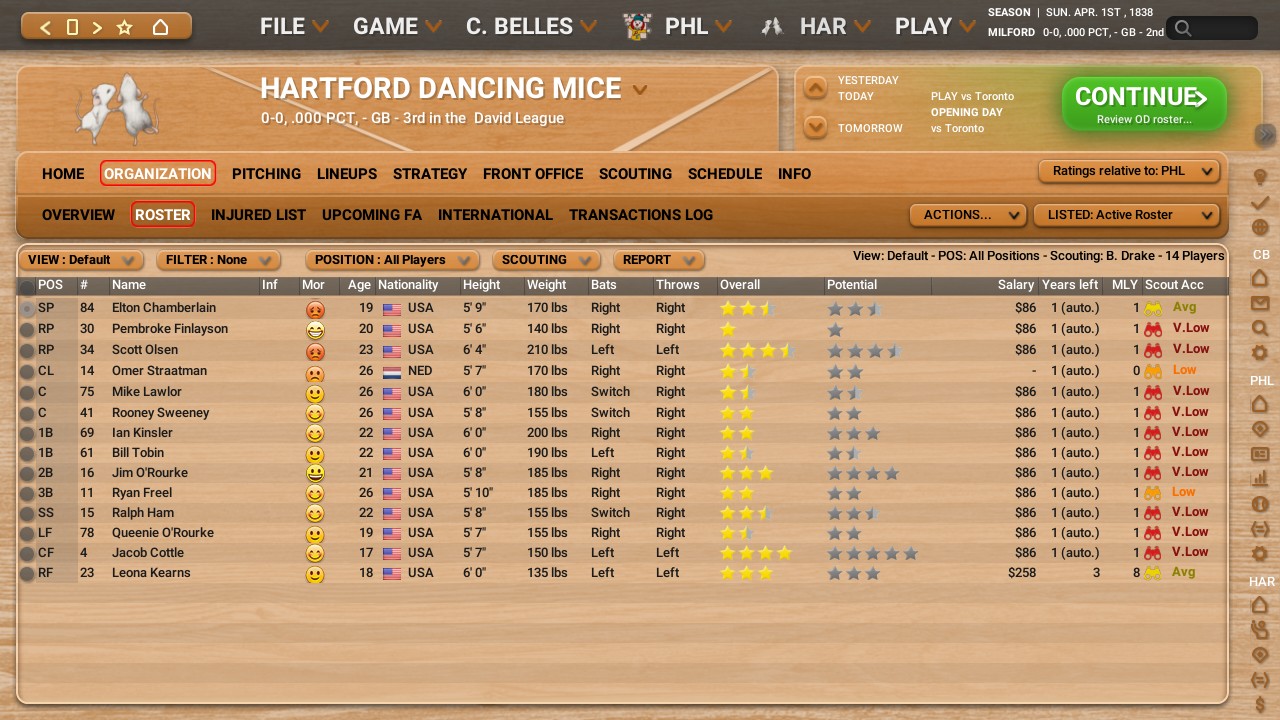Switch to the INJURED LIST tab
The height and width of the screenshot is (720, 1280).
click(x=258, y=215)
